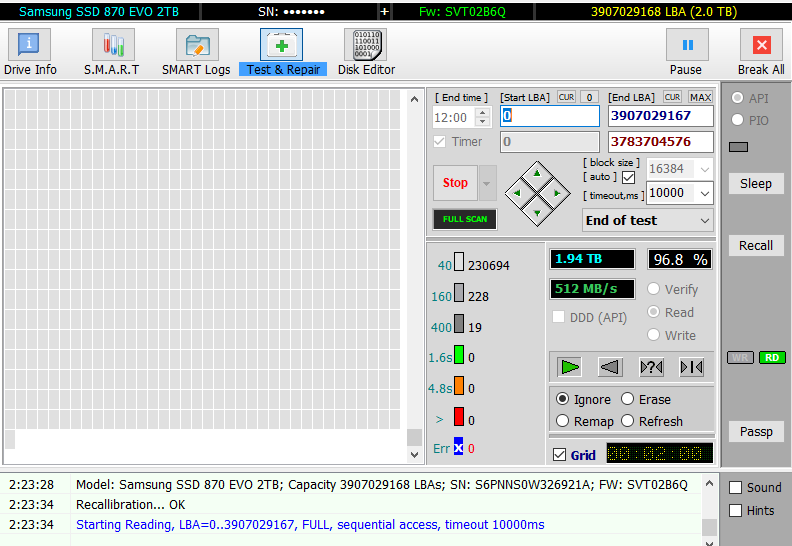792x546 pixels.
Task: Open the Drive Info panel
Action: (29, 53)
